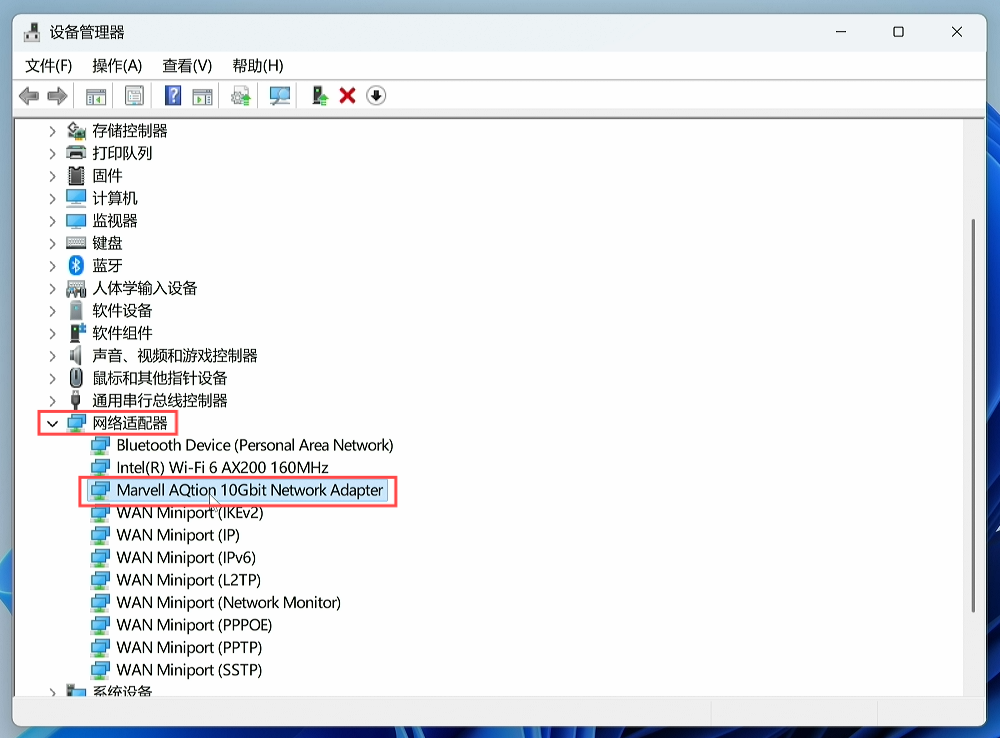Select Marvell AQtion 10Gbit Network Adapter
The height and width of the screenshot is (738, 1000).
[249, 490]
